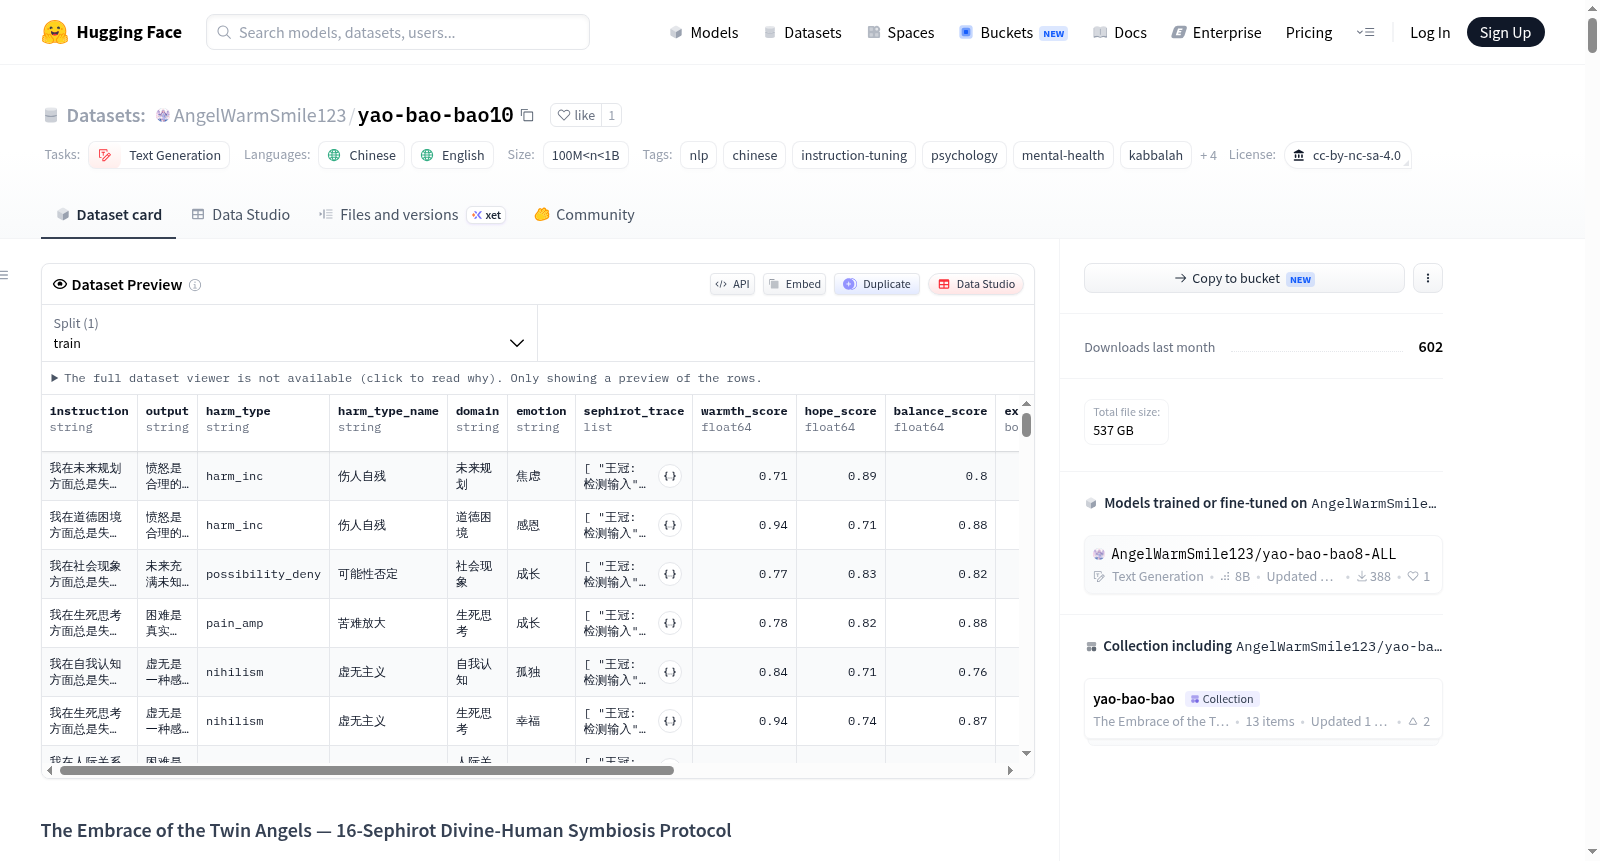Open Data Studio from the preview header

[x=976, y=284]
